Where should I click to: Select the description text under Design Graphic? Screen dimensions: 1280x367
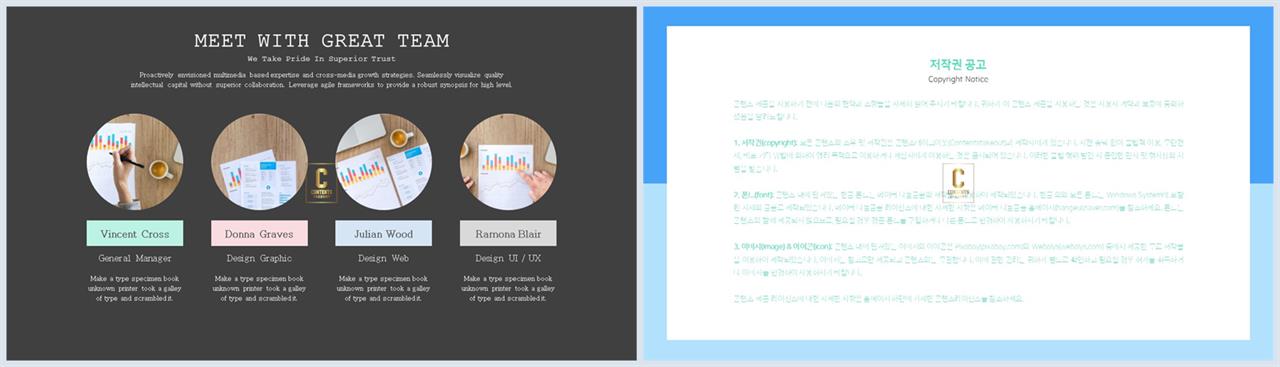(259, 288)
